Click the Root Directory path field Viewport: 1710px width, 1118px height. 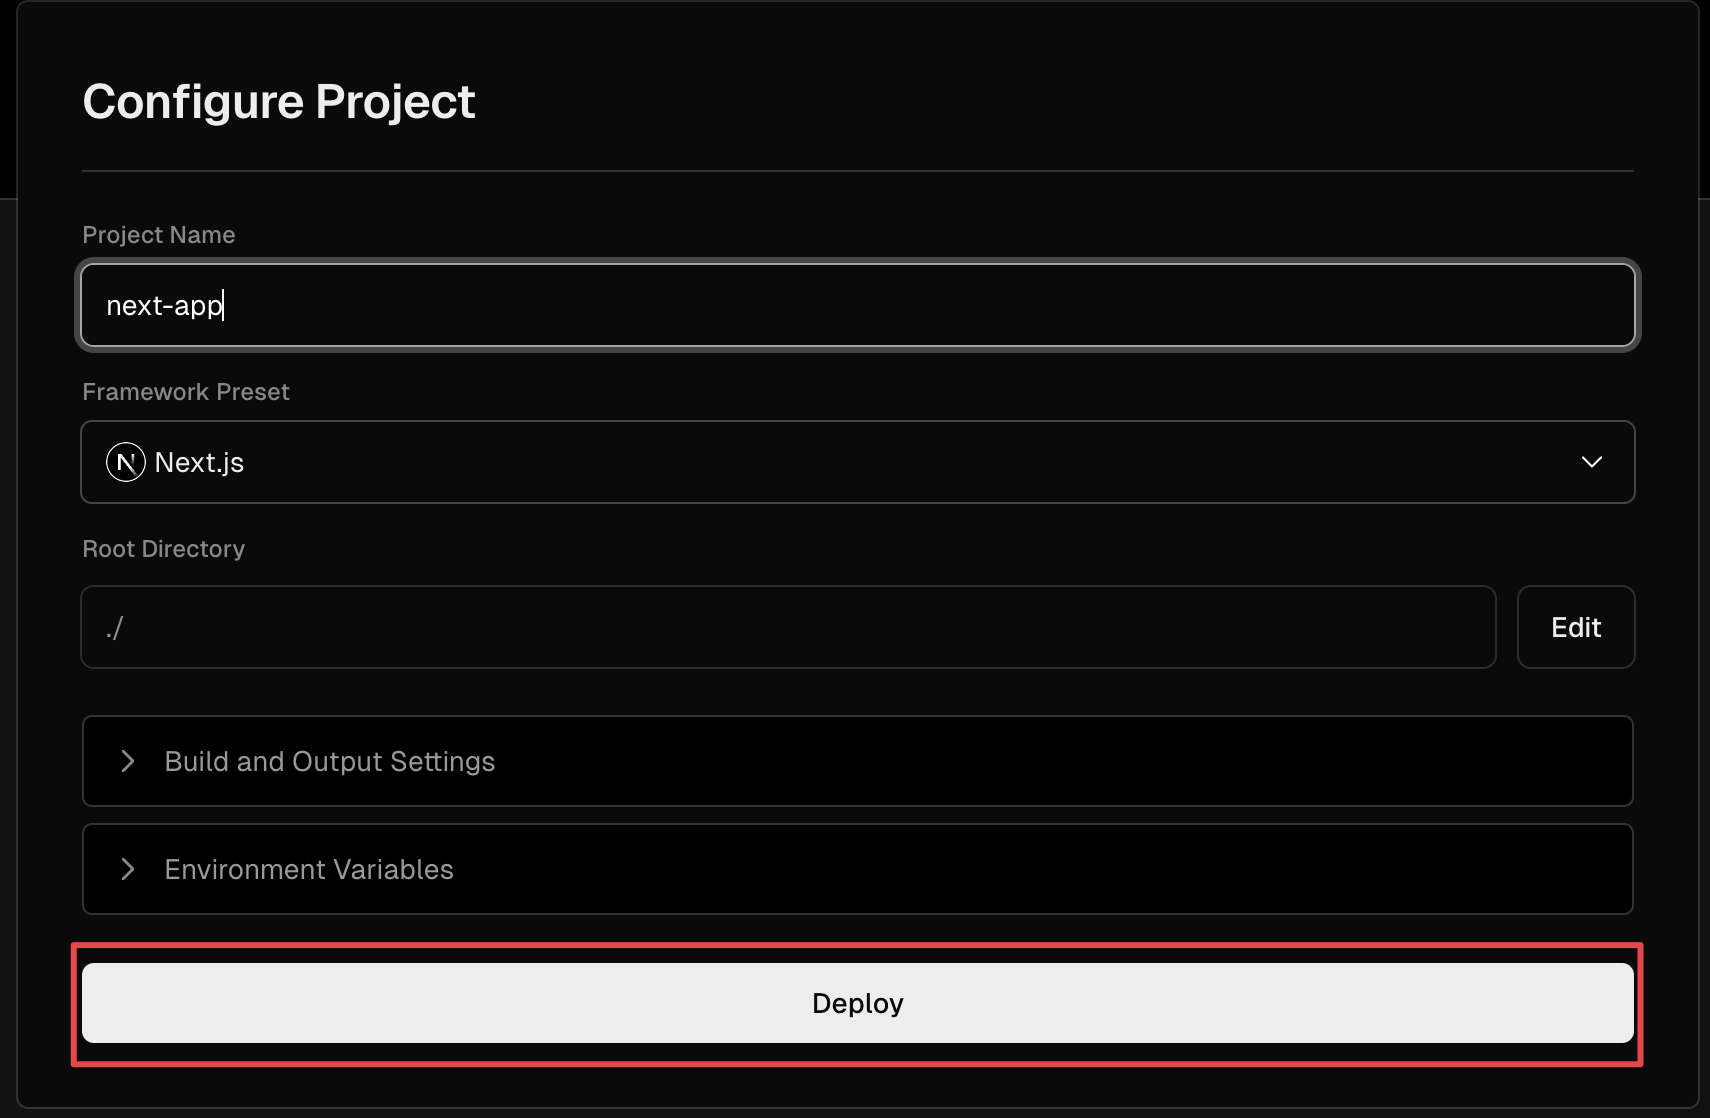[x=788, y=627]
